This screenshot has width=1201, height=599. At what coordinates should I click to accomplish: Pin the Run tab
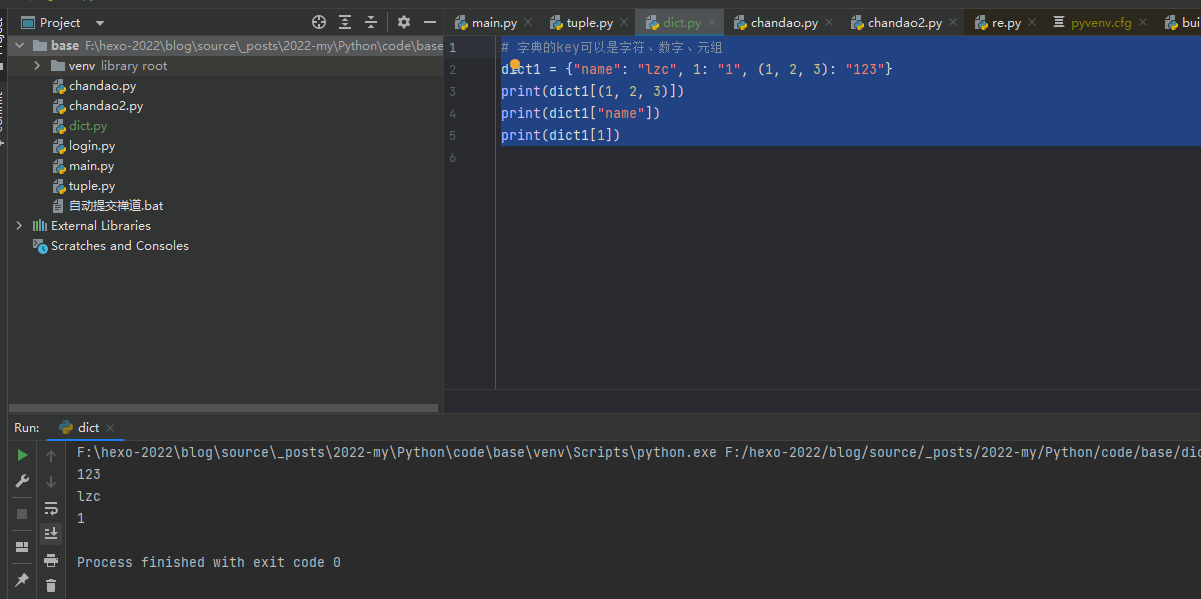click(x=22, y=579)
